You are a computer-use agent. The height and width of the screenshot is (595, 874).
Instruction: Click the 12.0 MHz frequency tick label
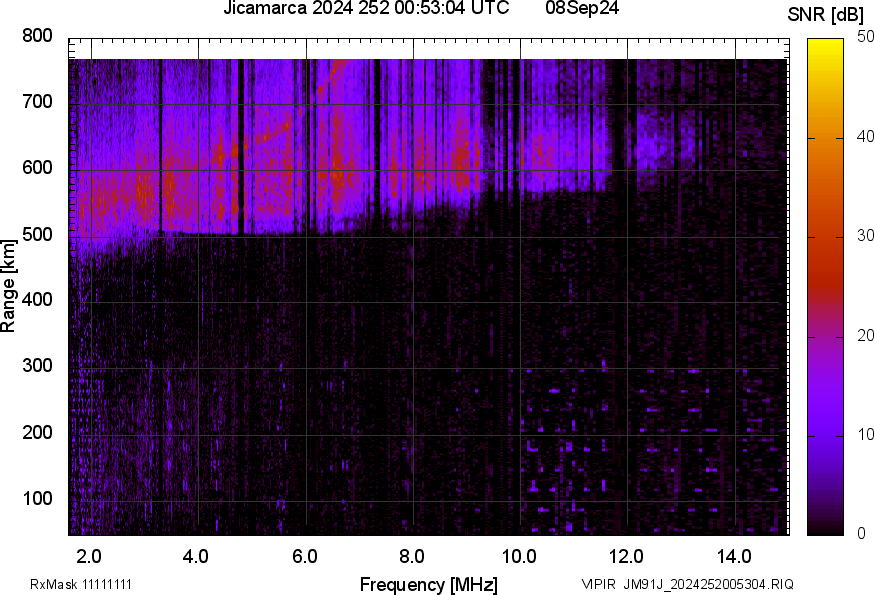coord(627,556)
